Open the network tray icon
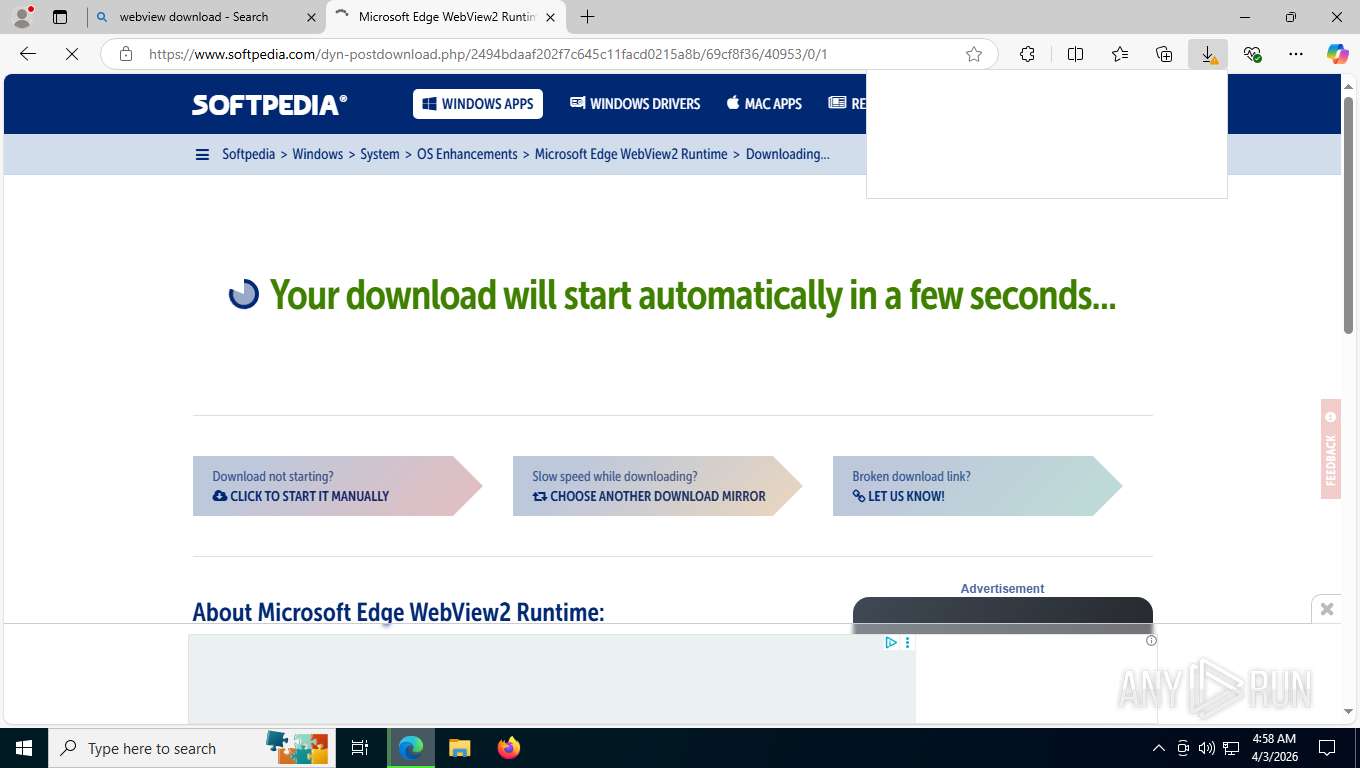 pyautogui.click(x=1231, y=748)
